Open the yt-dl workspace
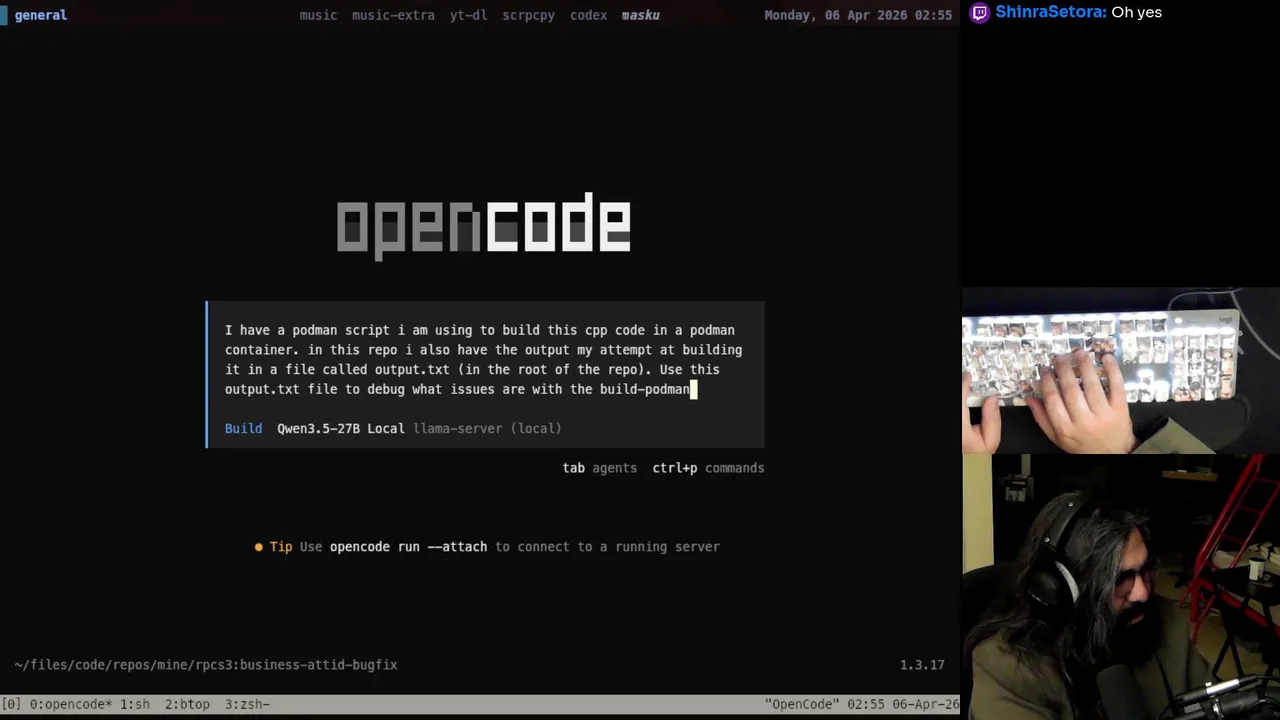The width and height of the screenshot is (1280, 720). 468,15
